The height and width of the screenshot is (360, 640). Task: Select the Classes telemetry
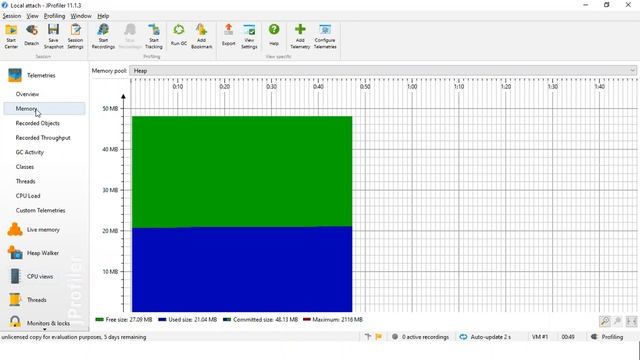tap(25, 167)
